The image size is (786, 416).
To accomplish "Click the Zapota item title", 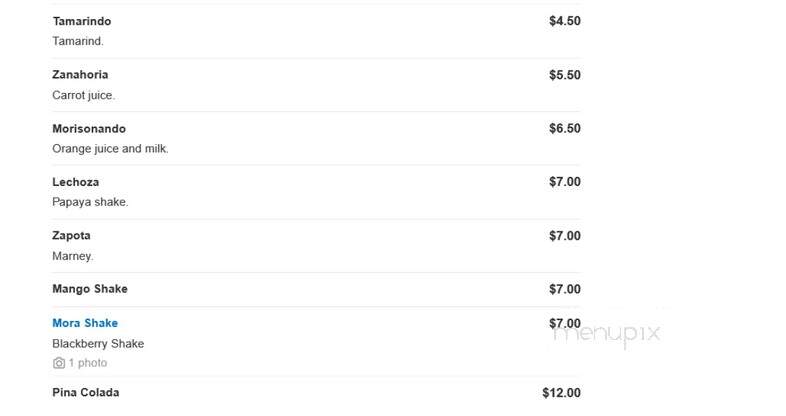I will click(x=71, y=236).
